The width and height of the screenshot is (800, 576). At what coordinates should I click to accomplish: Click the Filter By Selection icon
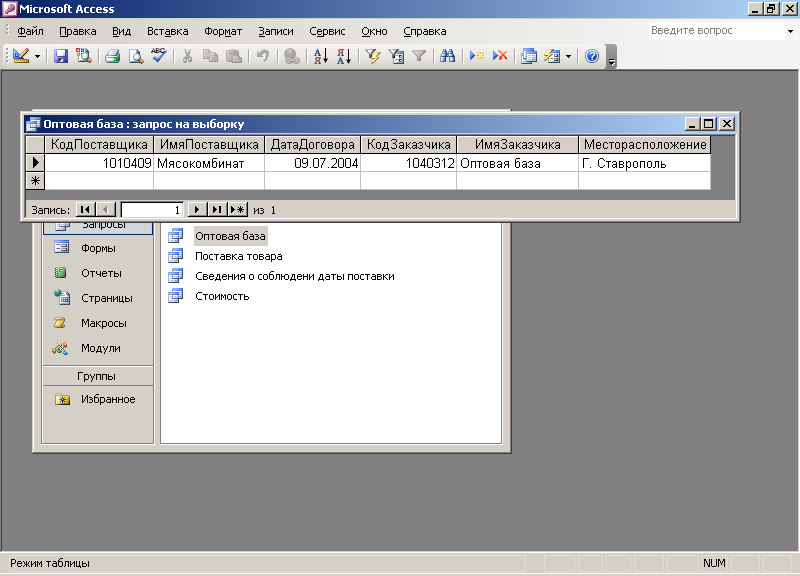373,56
